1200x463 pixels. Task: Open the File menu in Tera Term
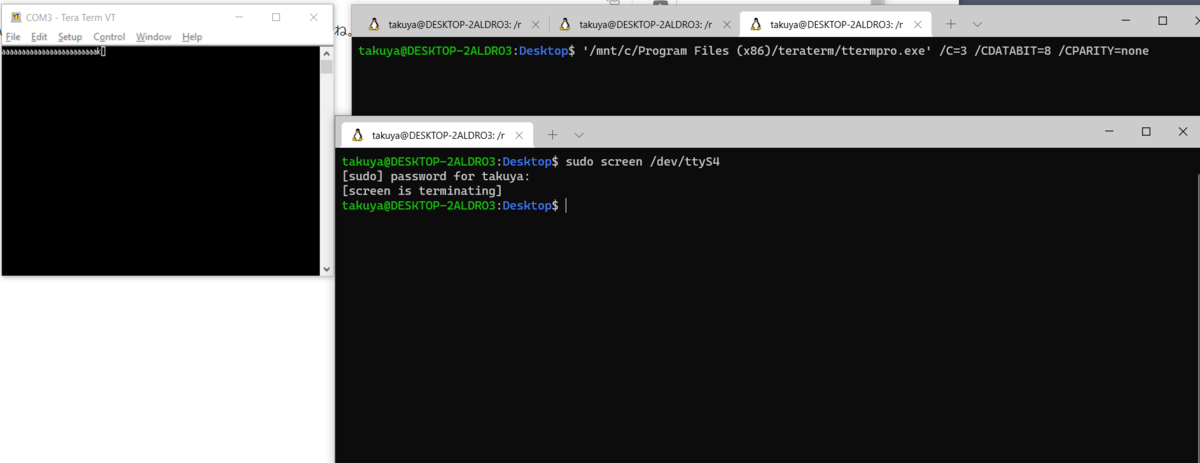click(x=13, y=37)
